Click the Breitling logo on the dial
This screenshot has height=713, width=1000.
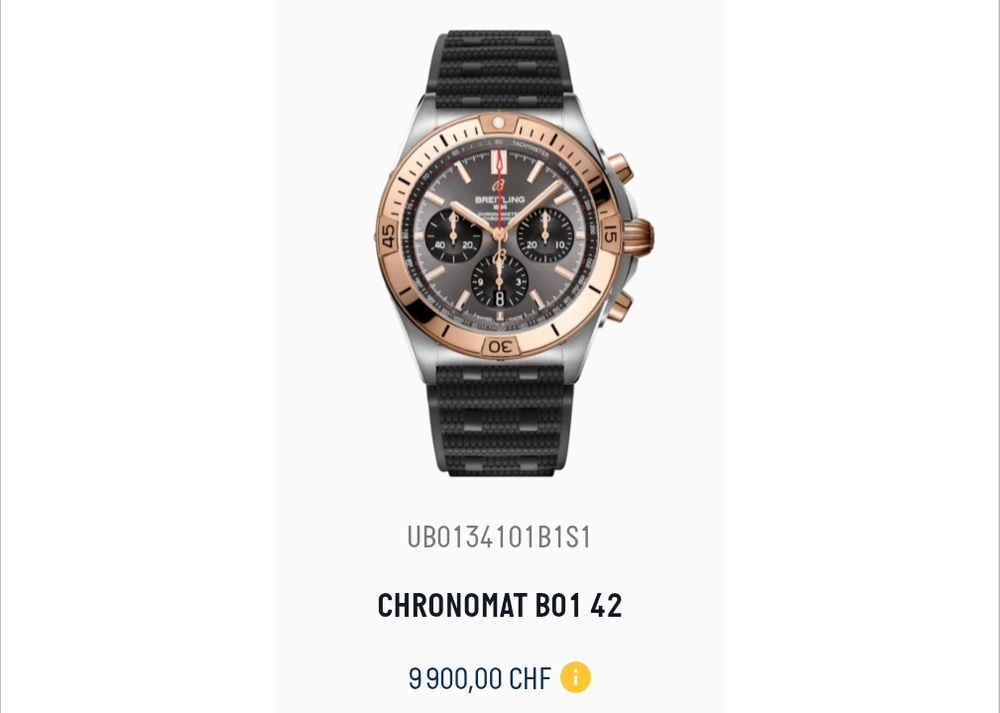click(499, 195)
